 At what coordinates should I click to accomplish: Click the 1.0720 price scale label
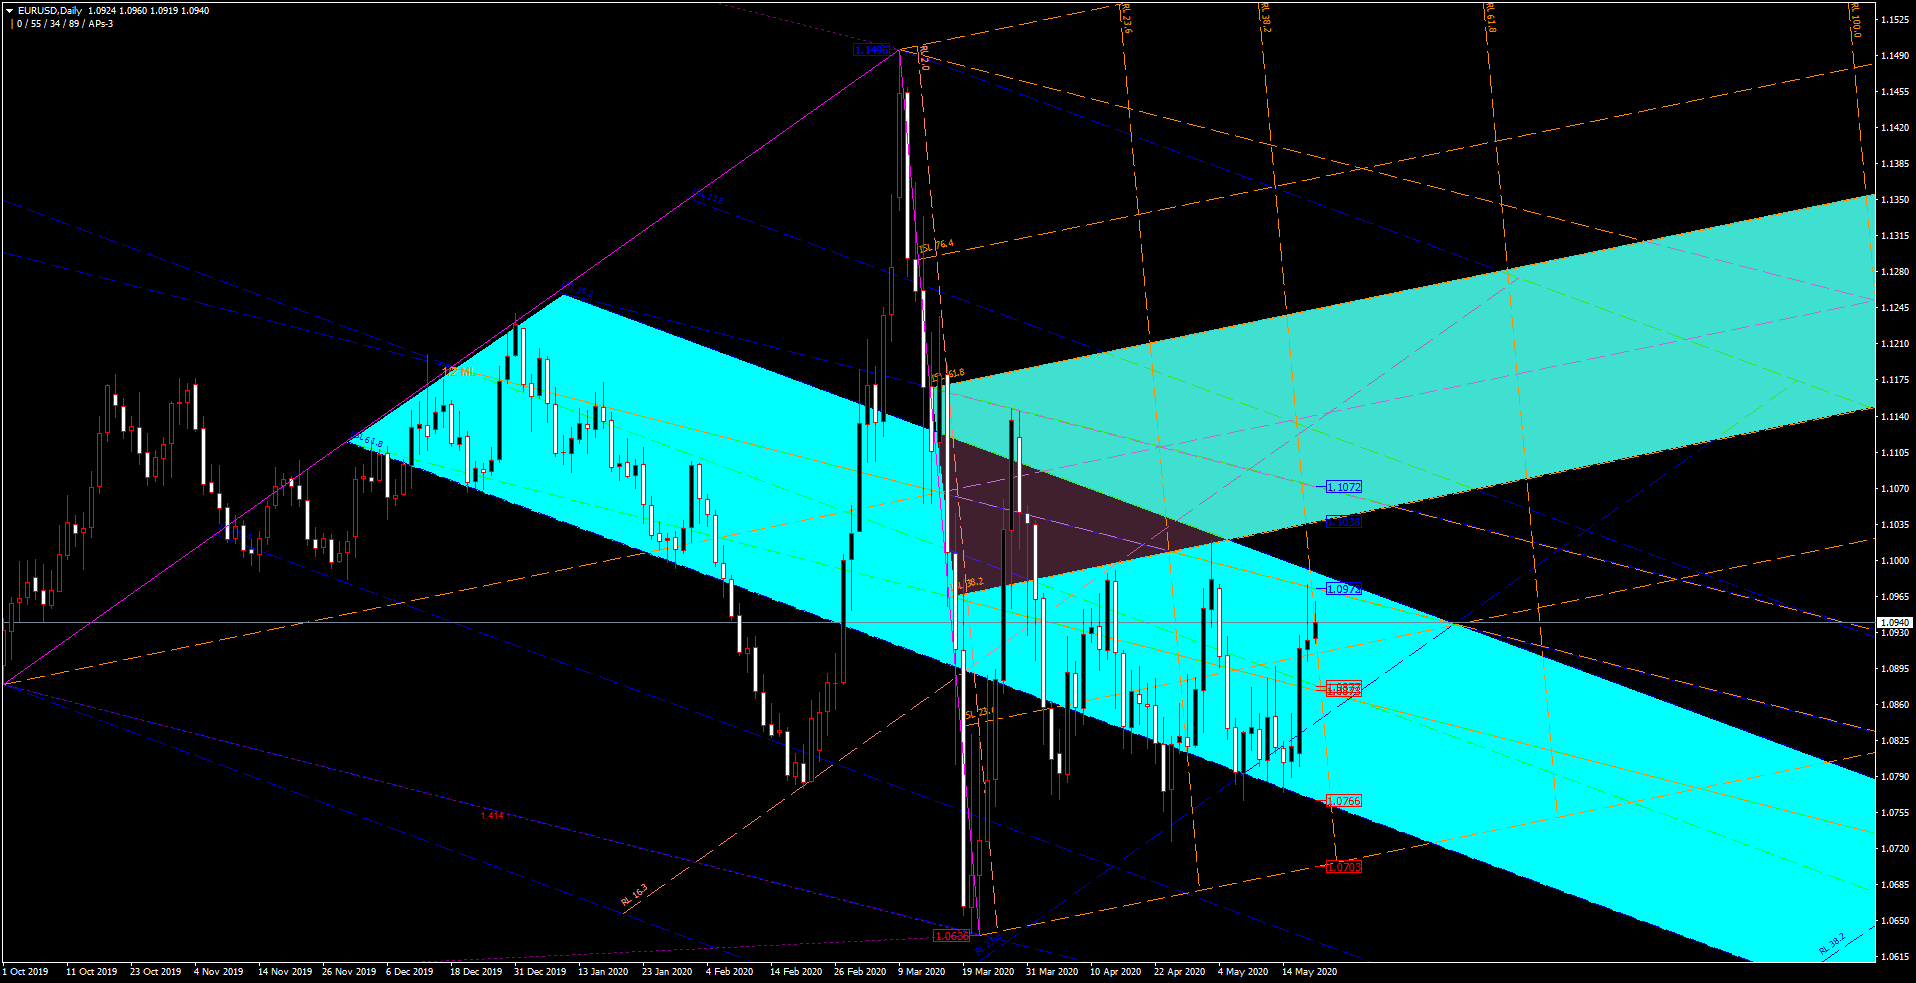pos(1894,849)
